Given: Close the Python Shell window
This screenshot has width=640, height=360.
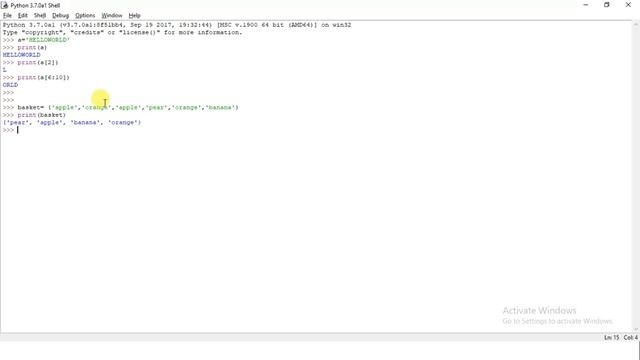Looking at the screenshot, I should 628,5.
